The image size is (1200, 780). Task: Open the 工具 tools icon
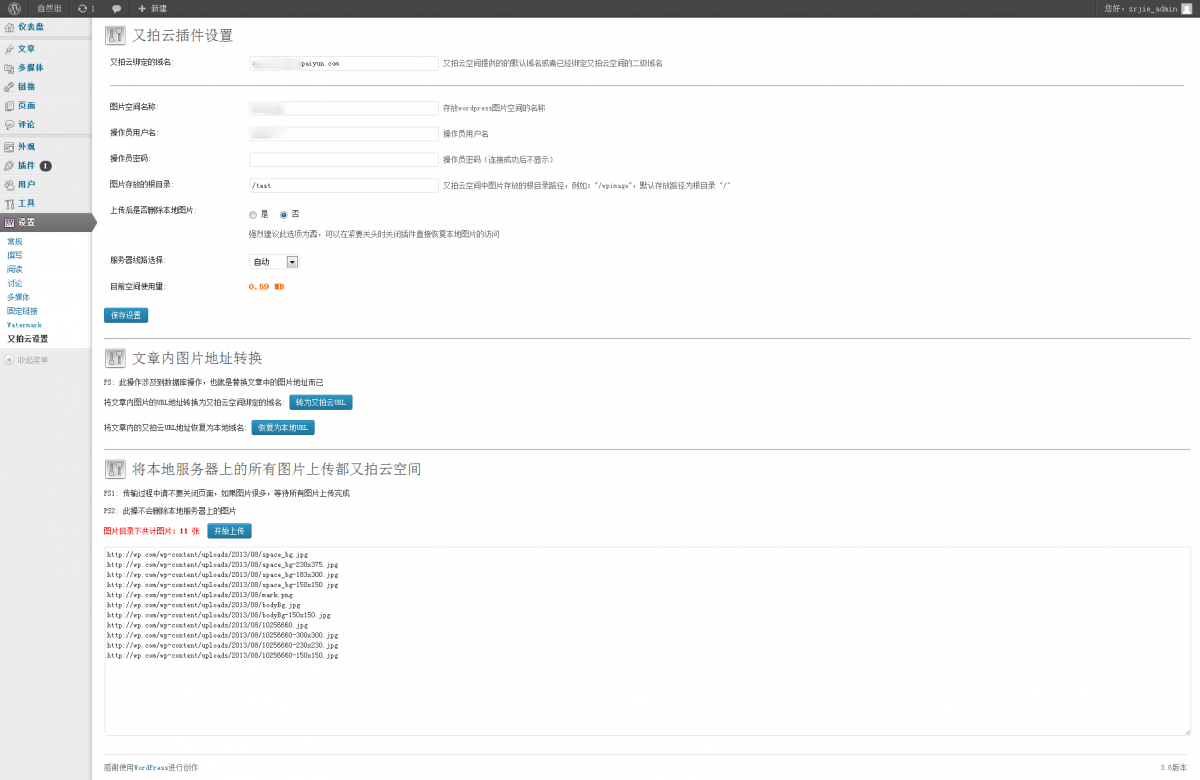(x=10, y=203)
